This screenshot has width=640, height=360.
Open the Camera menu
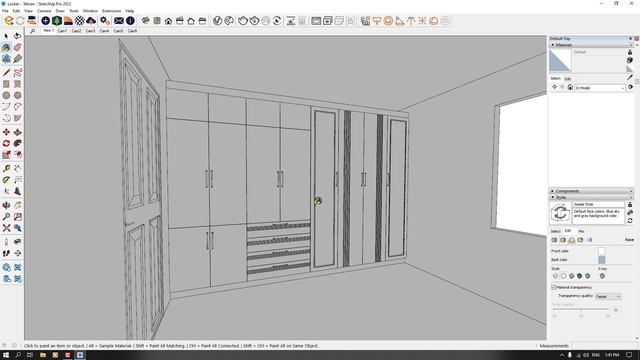[44, 11]
